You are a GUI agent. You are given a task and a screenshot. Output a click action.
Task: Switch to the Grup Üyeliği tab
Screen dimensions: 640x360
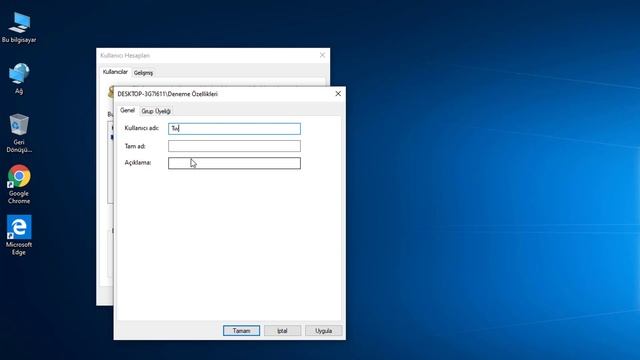click(x=156, y=111)
